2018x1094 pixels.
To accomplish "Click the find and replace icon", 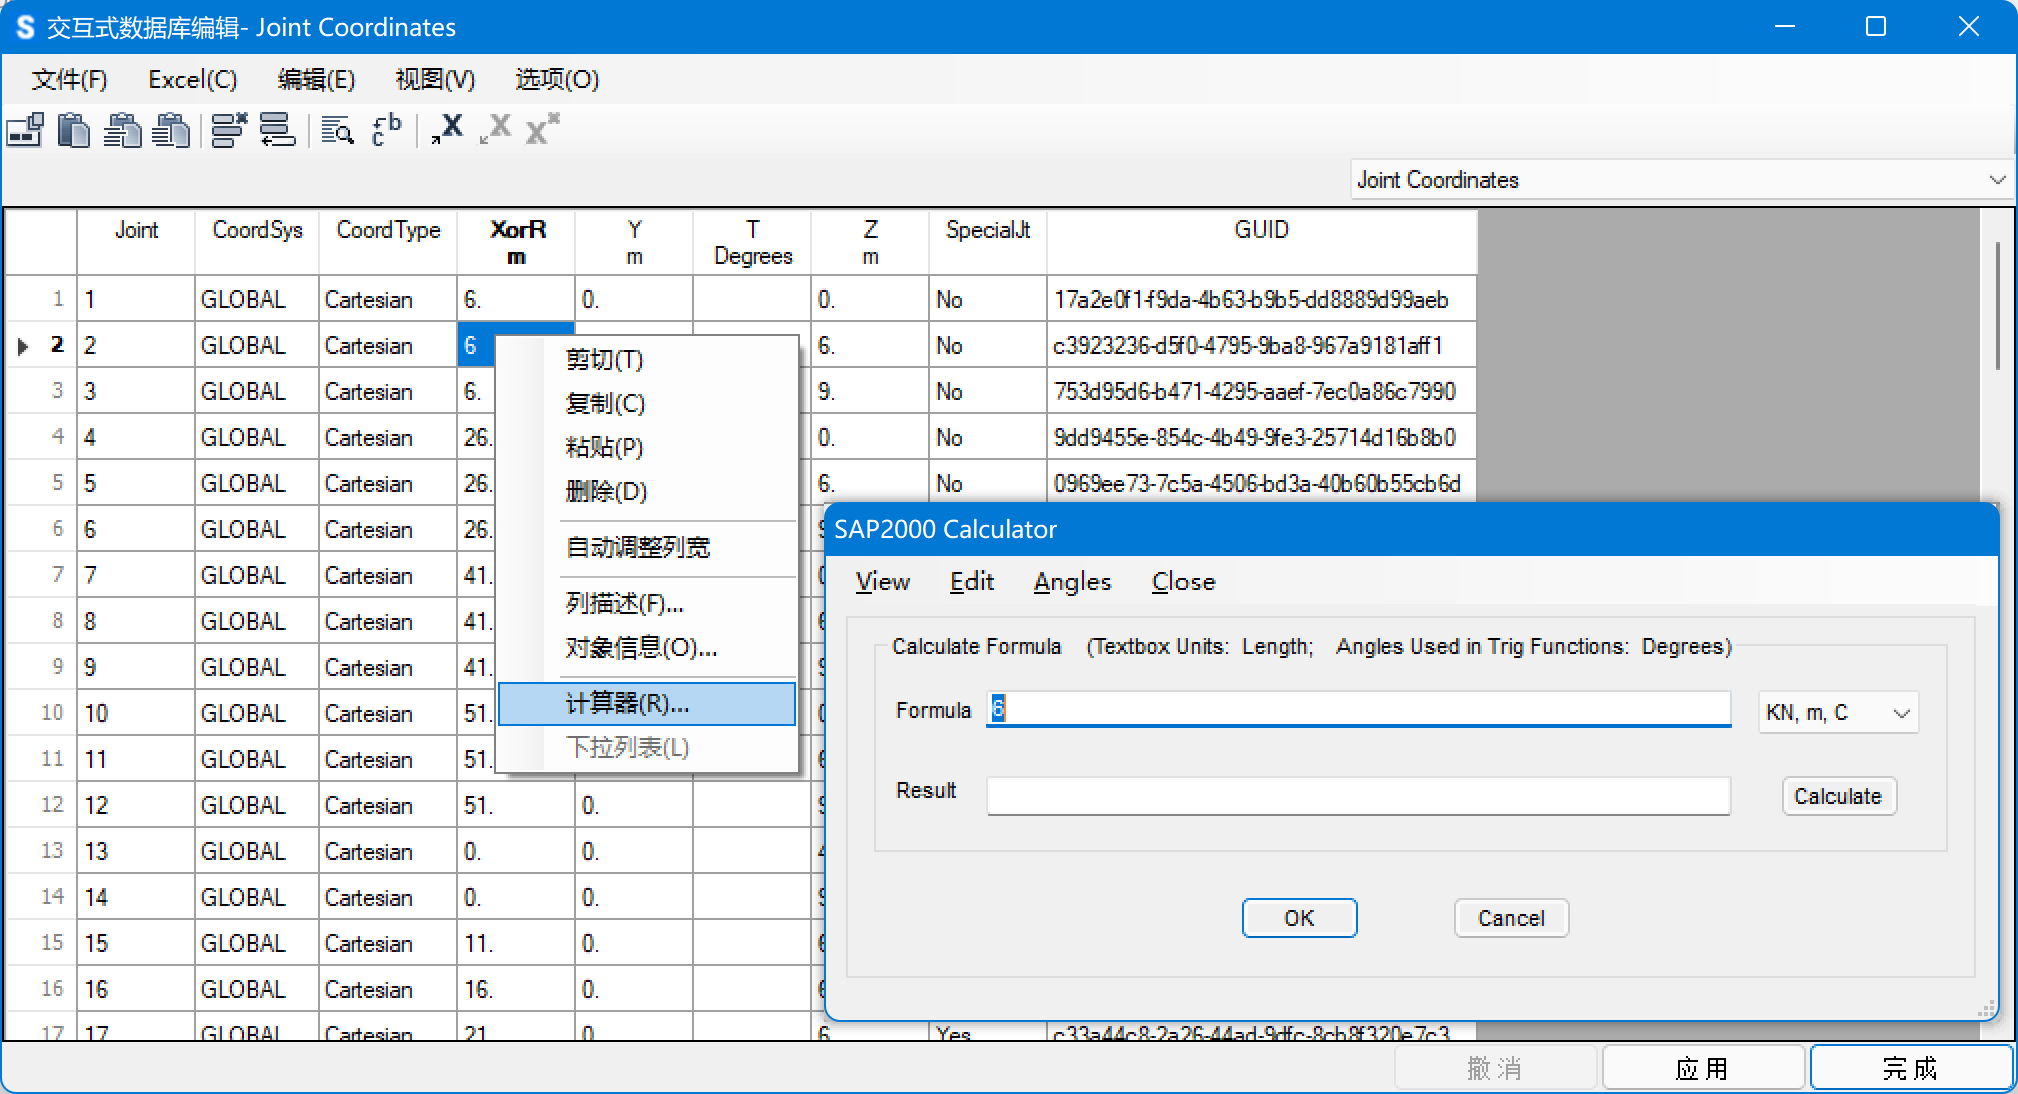I will tap(386, 131).
